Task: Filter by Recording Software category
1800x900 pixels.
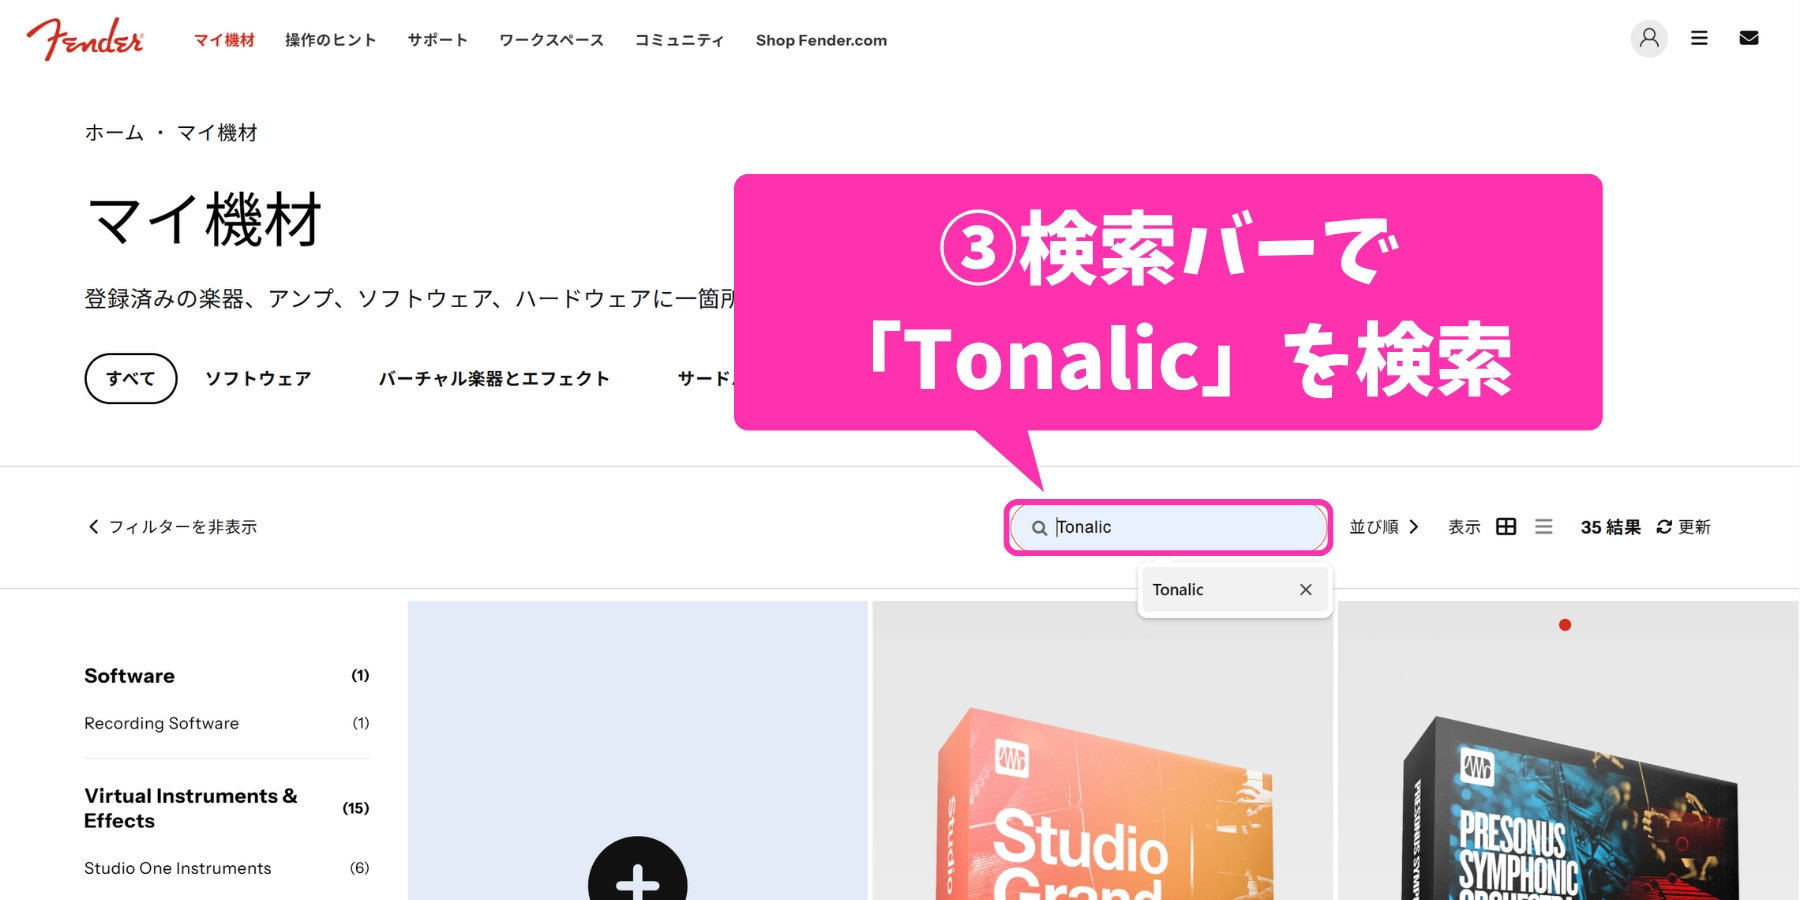Action: pyautogui.click(x=161, y=723)
